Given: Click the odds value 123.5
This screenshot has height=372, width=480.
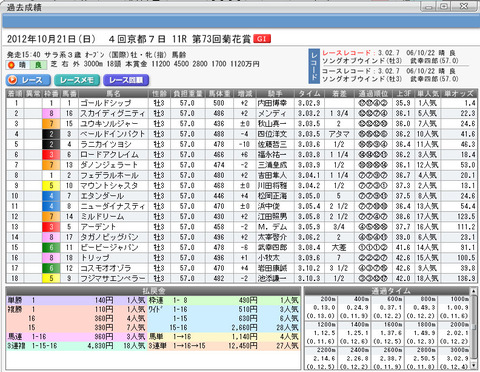Looking at the screenshot, I should [466, 217].
